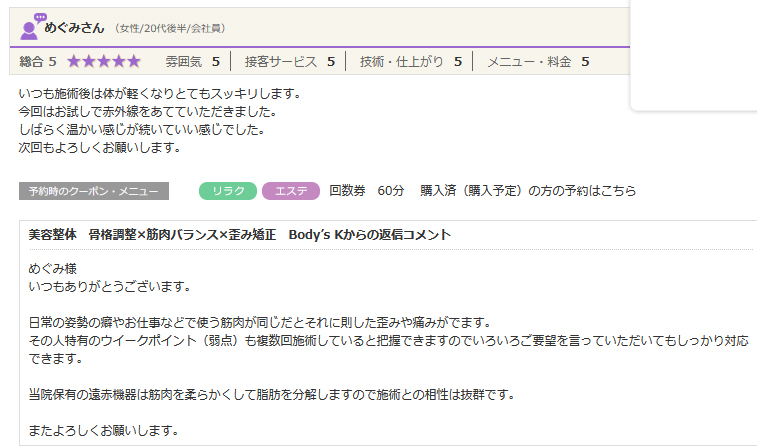This screenshot has width=757, height=447.
Task: Click the 雰囲気 score
Action: 193,62
